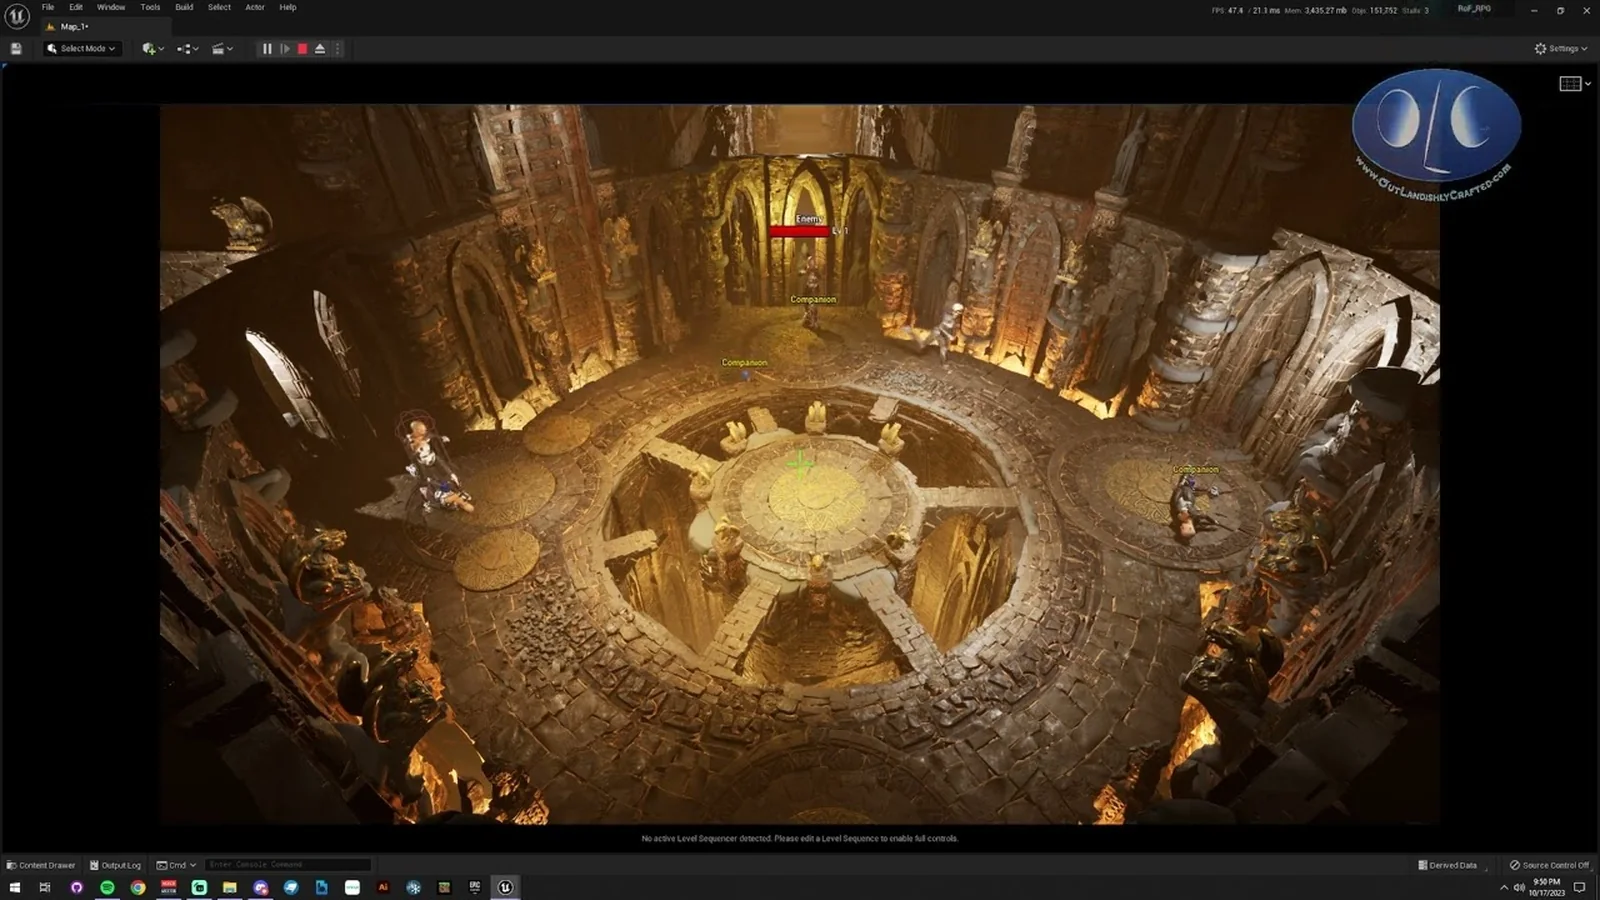1600x900 pixels.
Task: Open the Settings dropdown
Action: [x=1561, y=48]
